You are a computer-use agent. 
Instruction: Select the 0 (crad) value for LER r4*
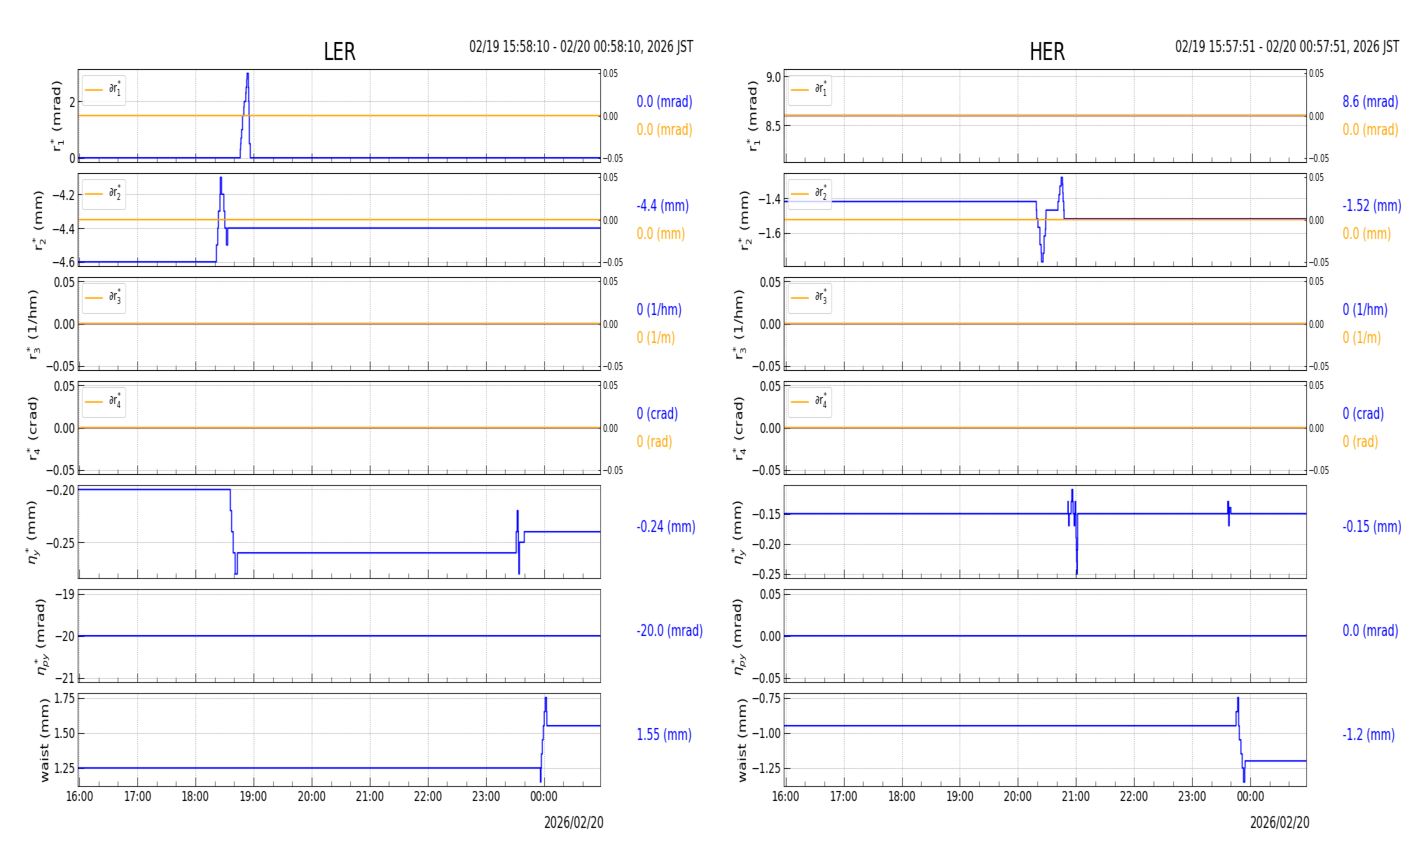[657, 414]
